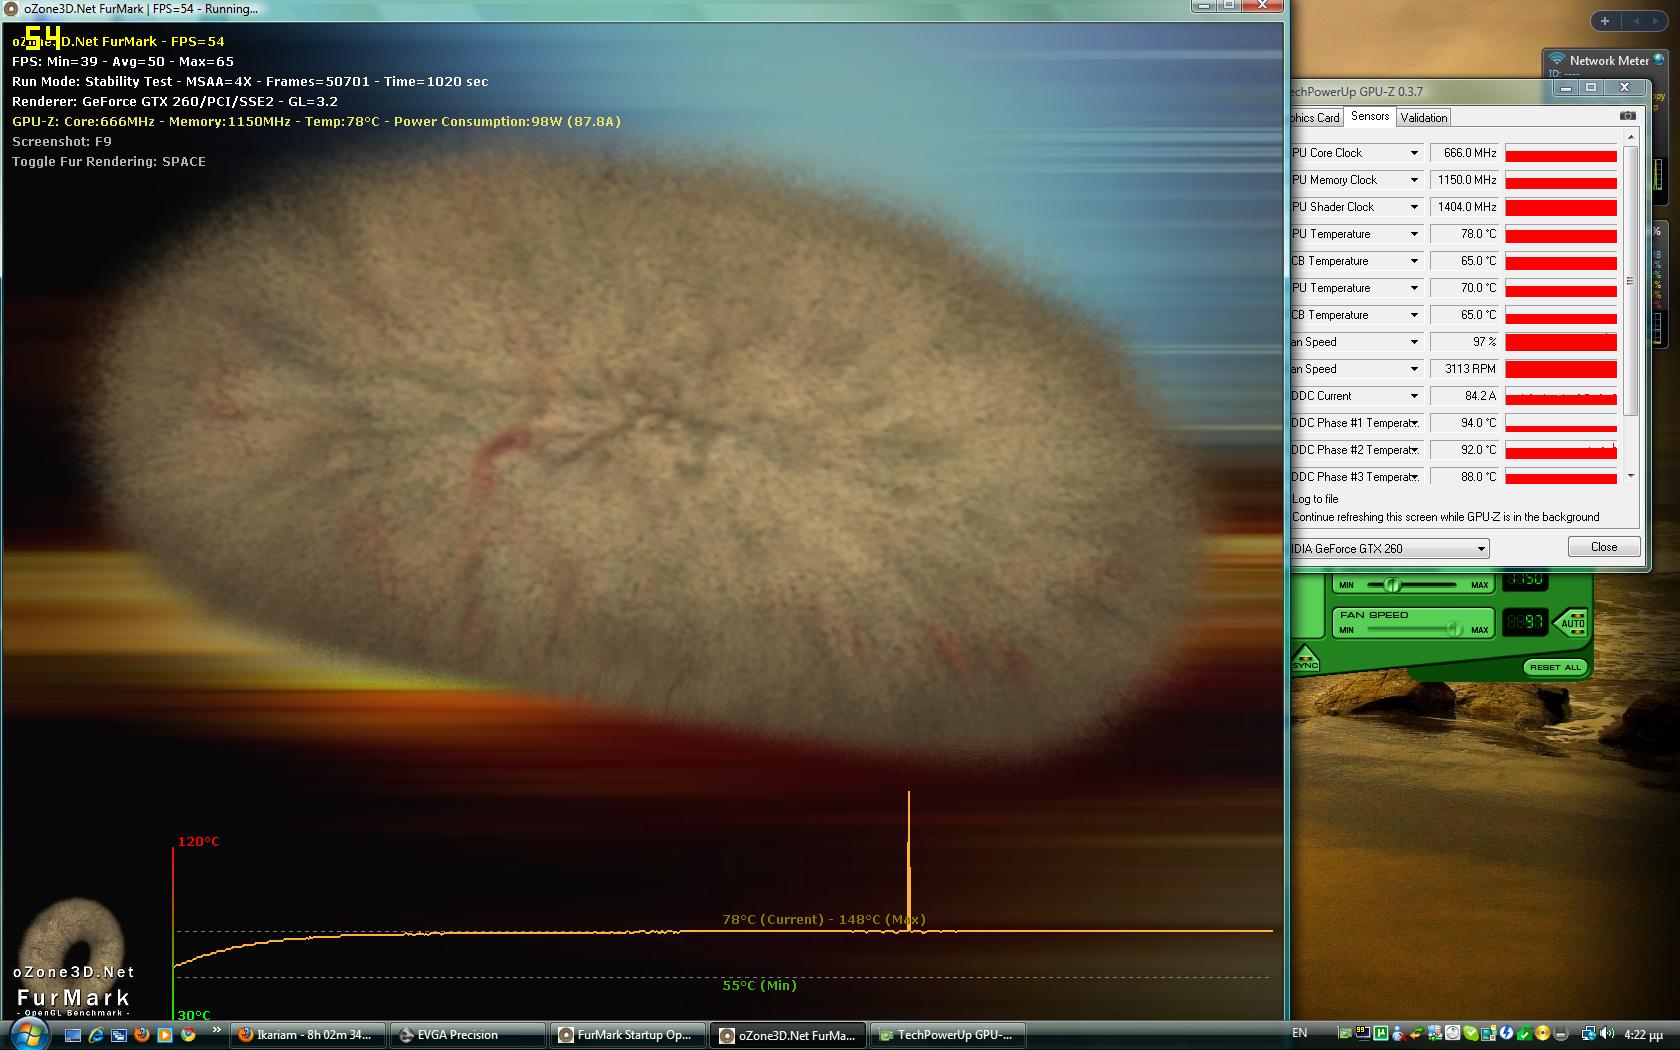Open the volume control from the tray

click(x=1606, y=1034)
